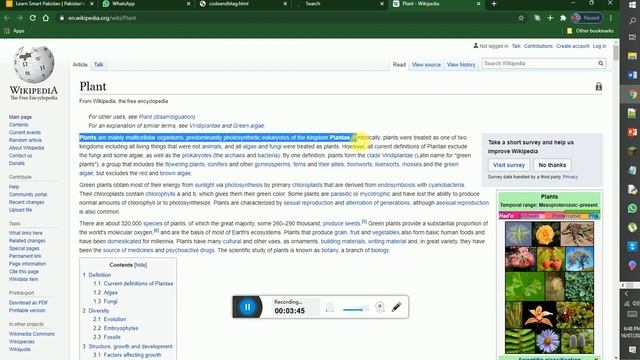Viewport: 640px width, 360px height.
Task: Close the Plant - Wikipedia tab
Action: [x=478, y=4]
